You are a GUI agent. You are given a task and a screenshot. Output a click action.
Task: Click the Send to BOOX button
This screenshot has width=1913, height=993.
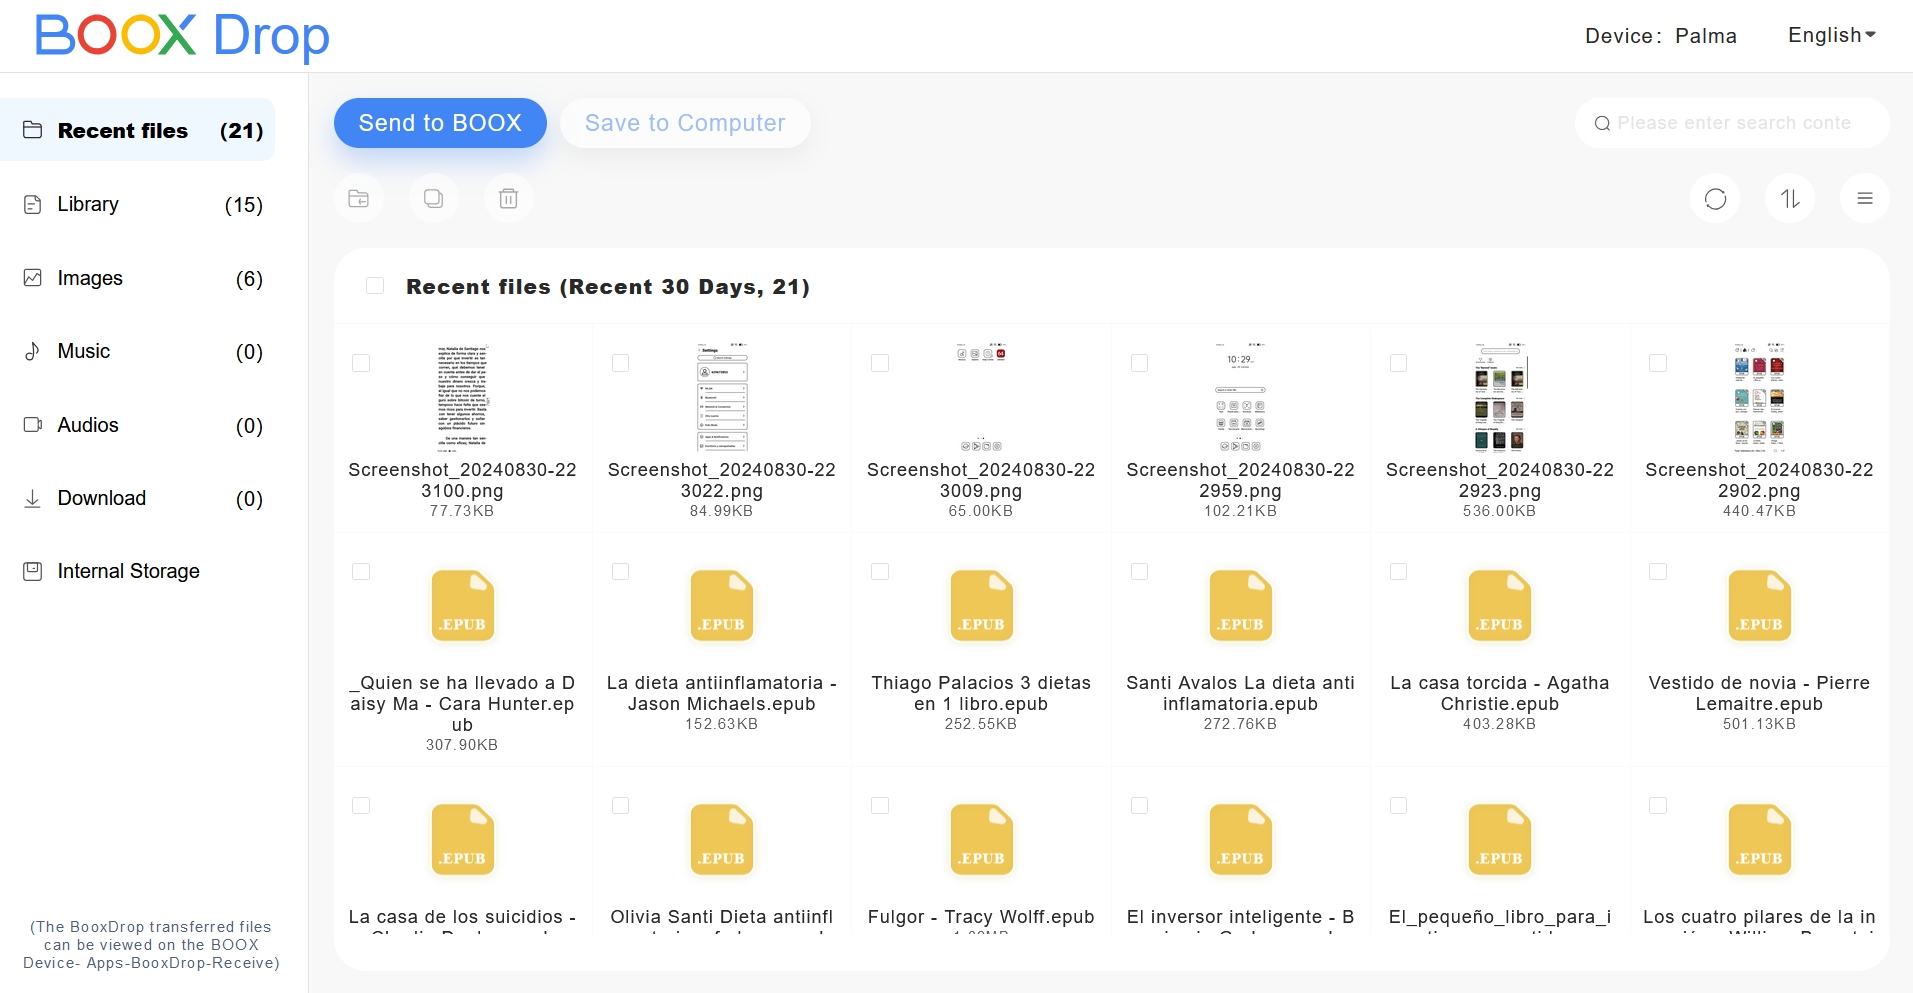pyautogui.click(x=440, y=123)
